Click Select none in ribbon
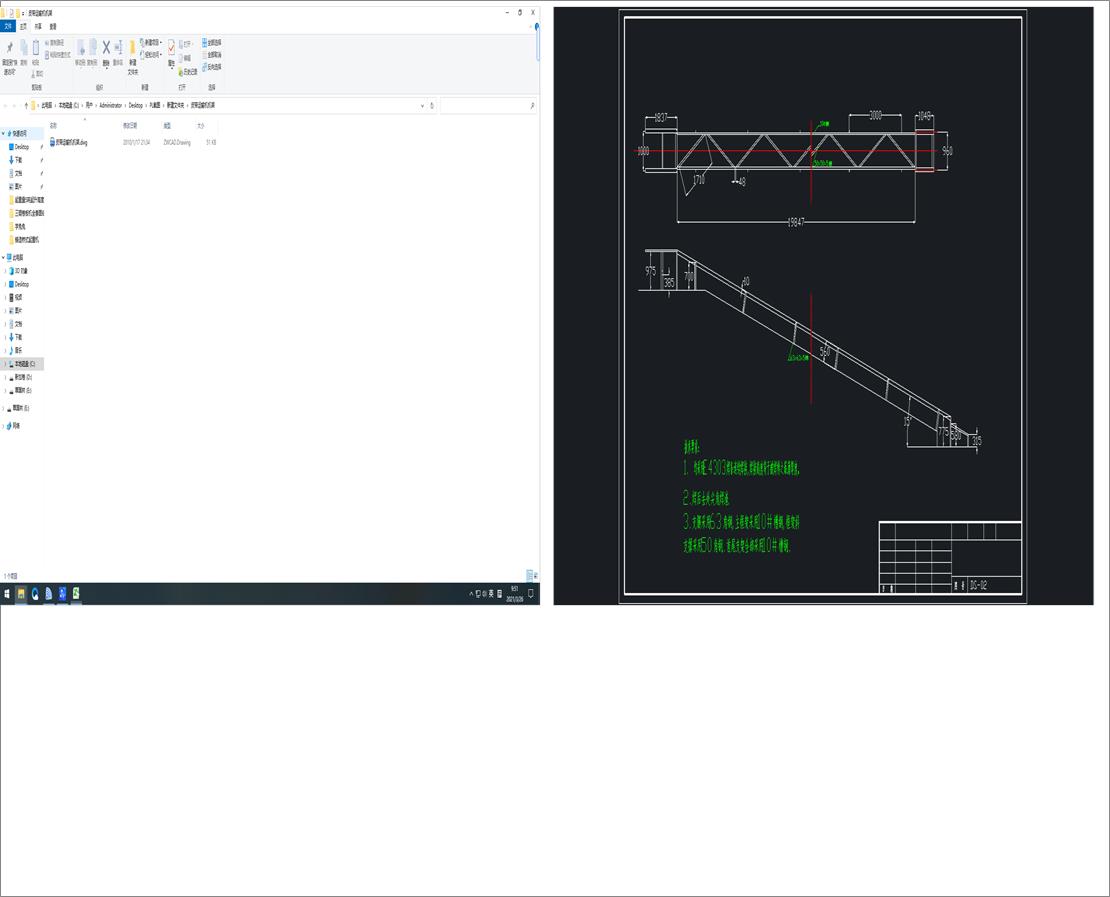Image resolution: width=1110 pixels, height=897 pixels. 212,55
